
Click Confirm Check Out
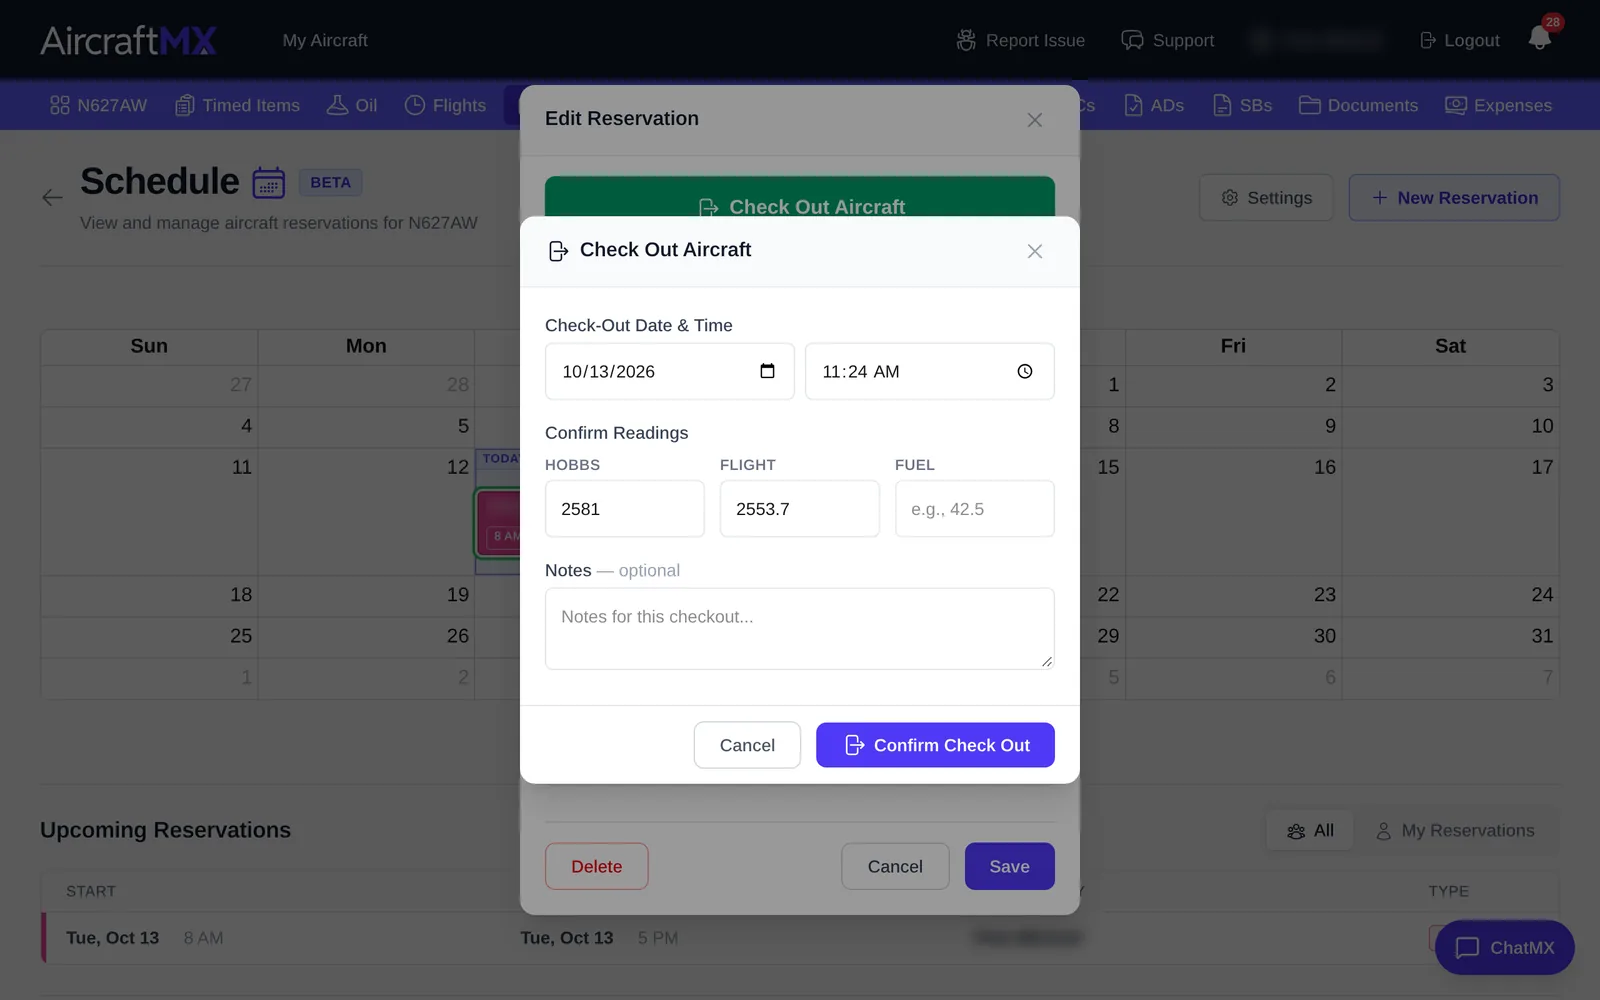point(935,745)
